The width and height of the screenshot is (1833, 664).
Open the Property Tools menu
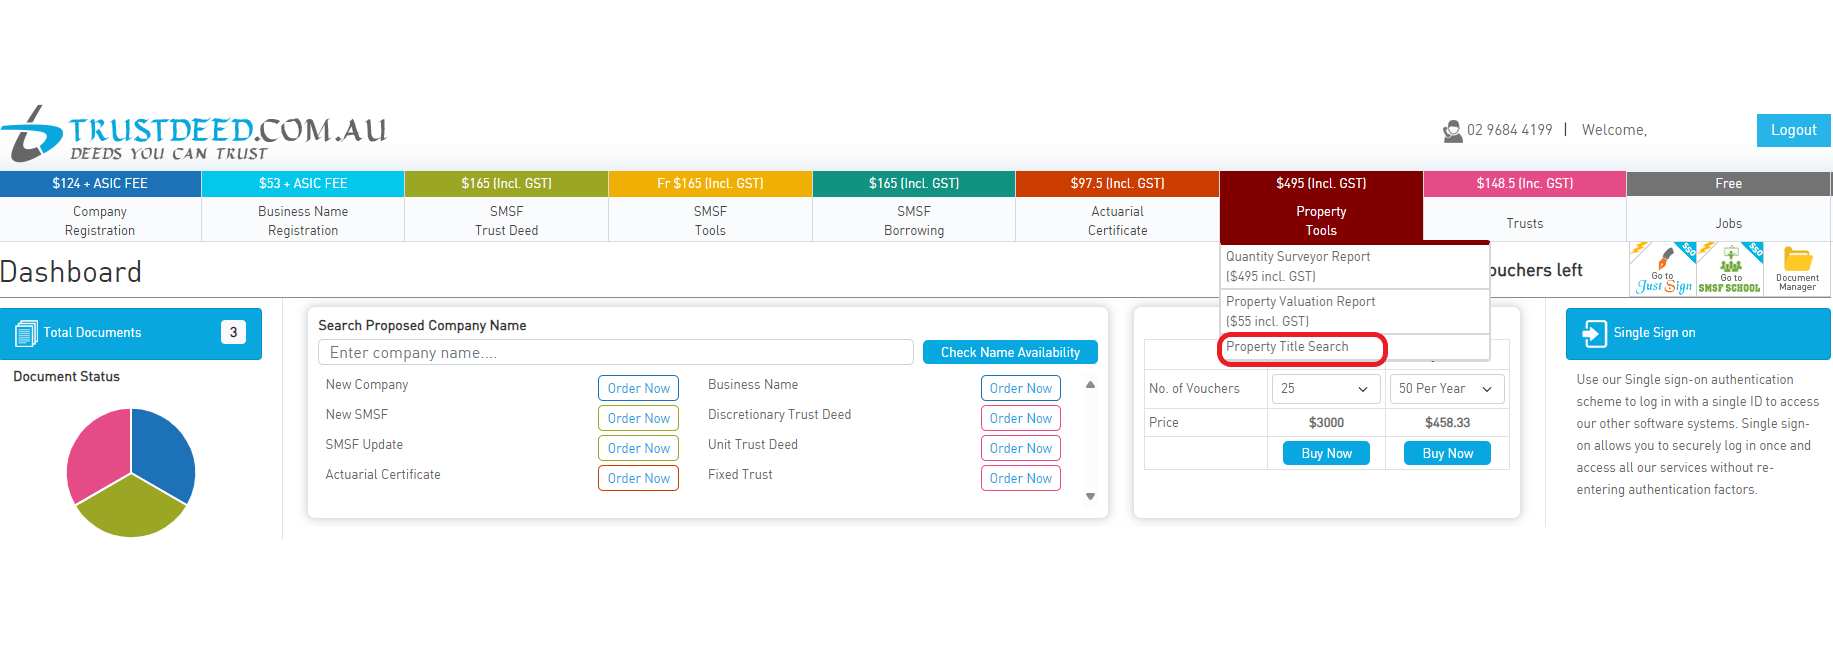click(x=1321, y=220)
